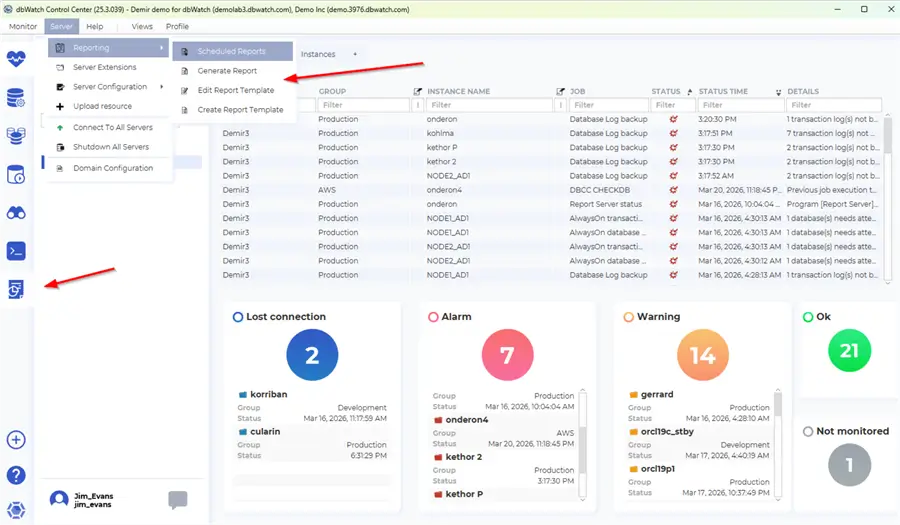The width and height of the screenshot is (900, 525).
Task: Select orcl19c_stby in Warning list
Action: coord(667,431)
